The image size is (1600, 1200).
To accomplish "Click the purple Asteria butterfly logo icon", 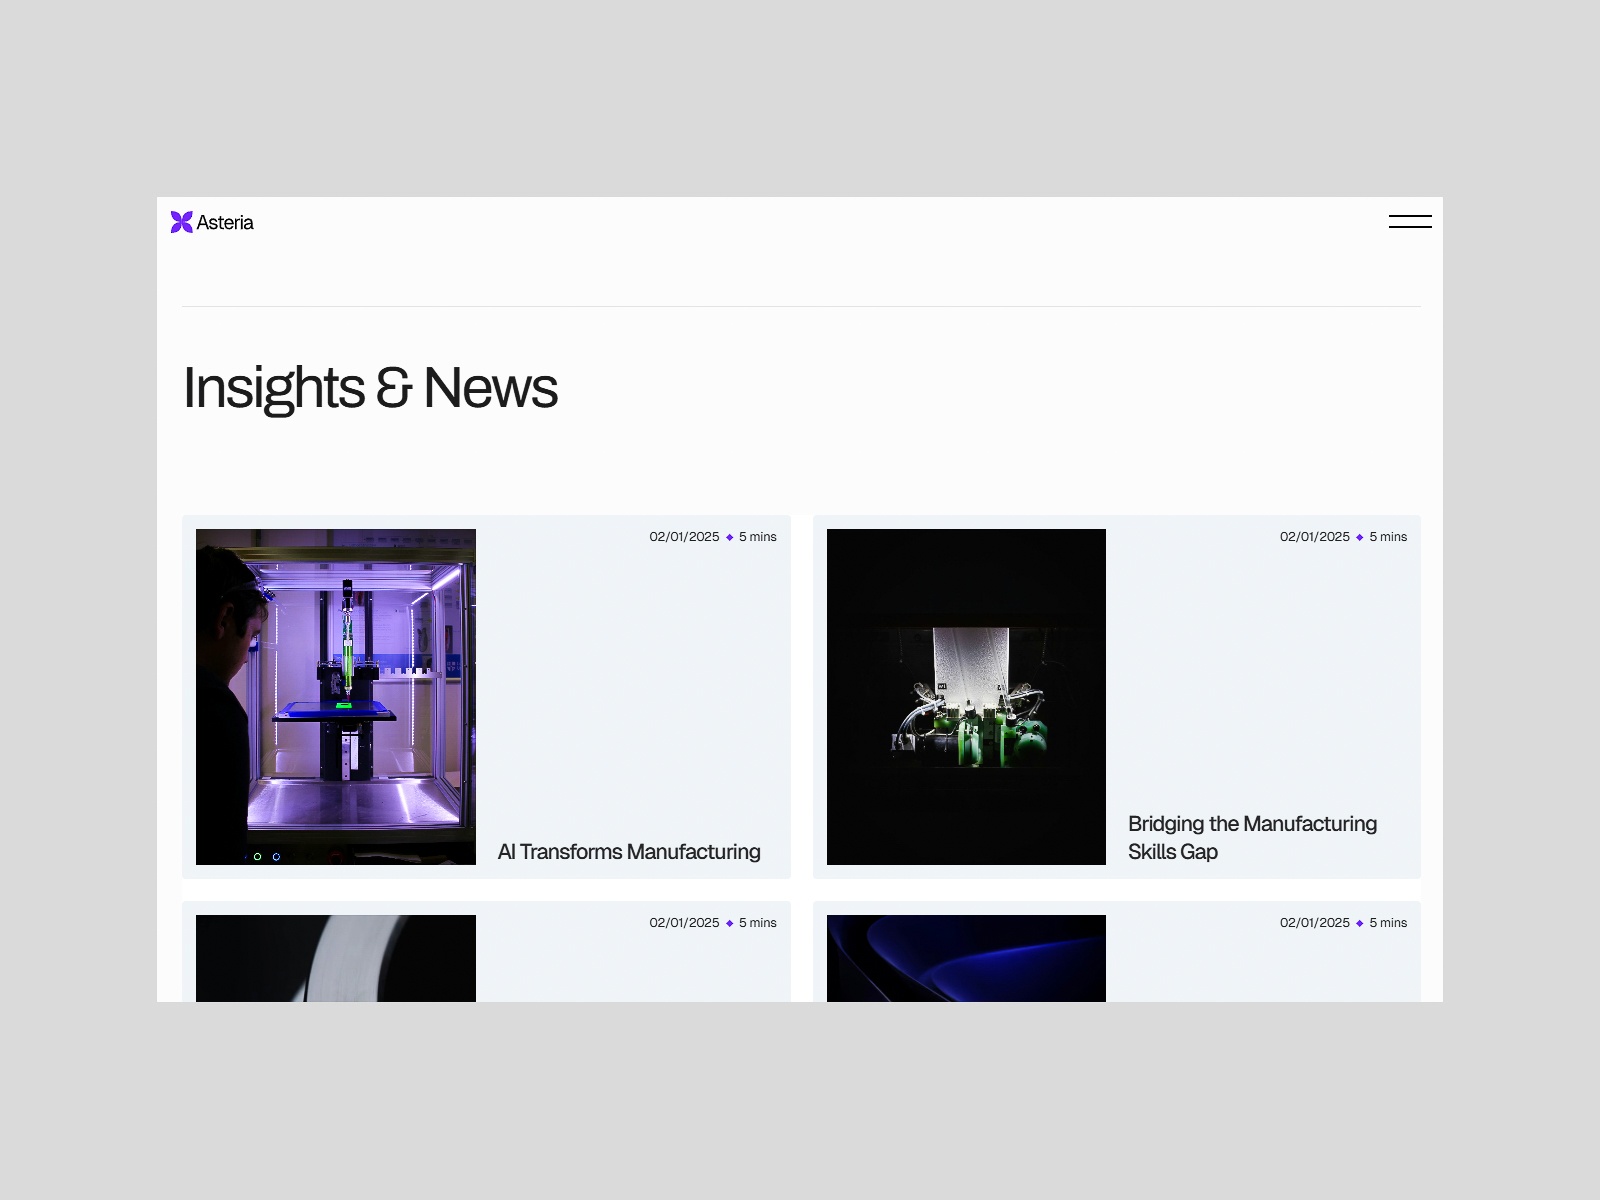I will (181, 222).
